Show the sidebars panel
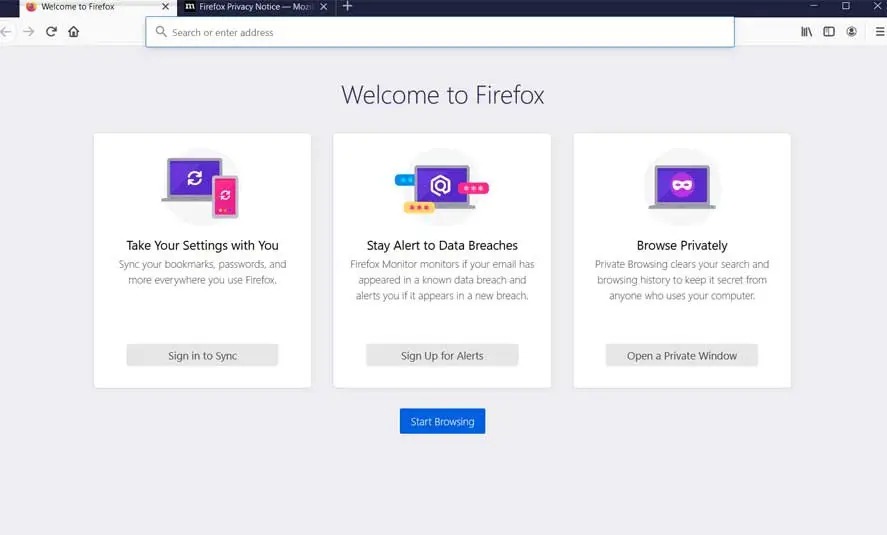This screenshot has height=535, width=887. (x=829, y=32)
